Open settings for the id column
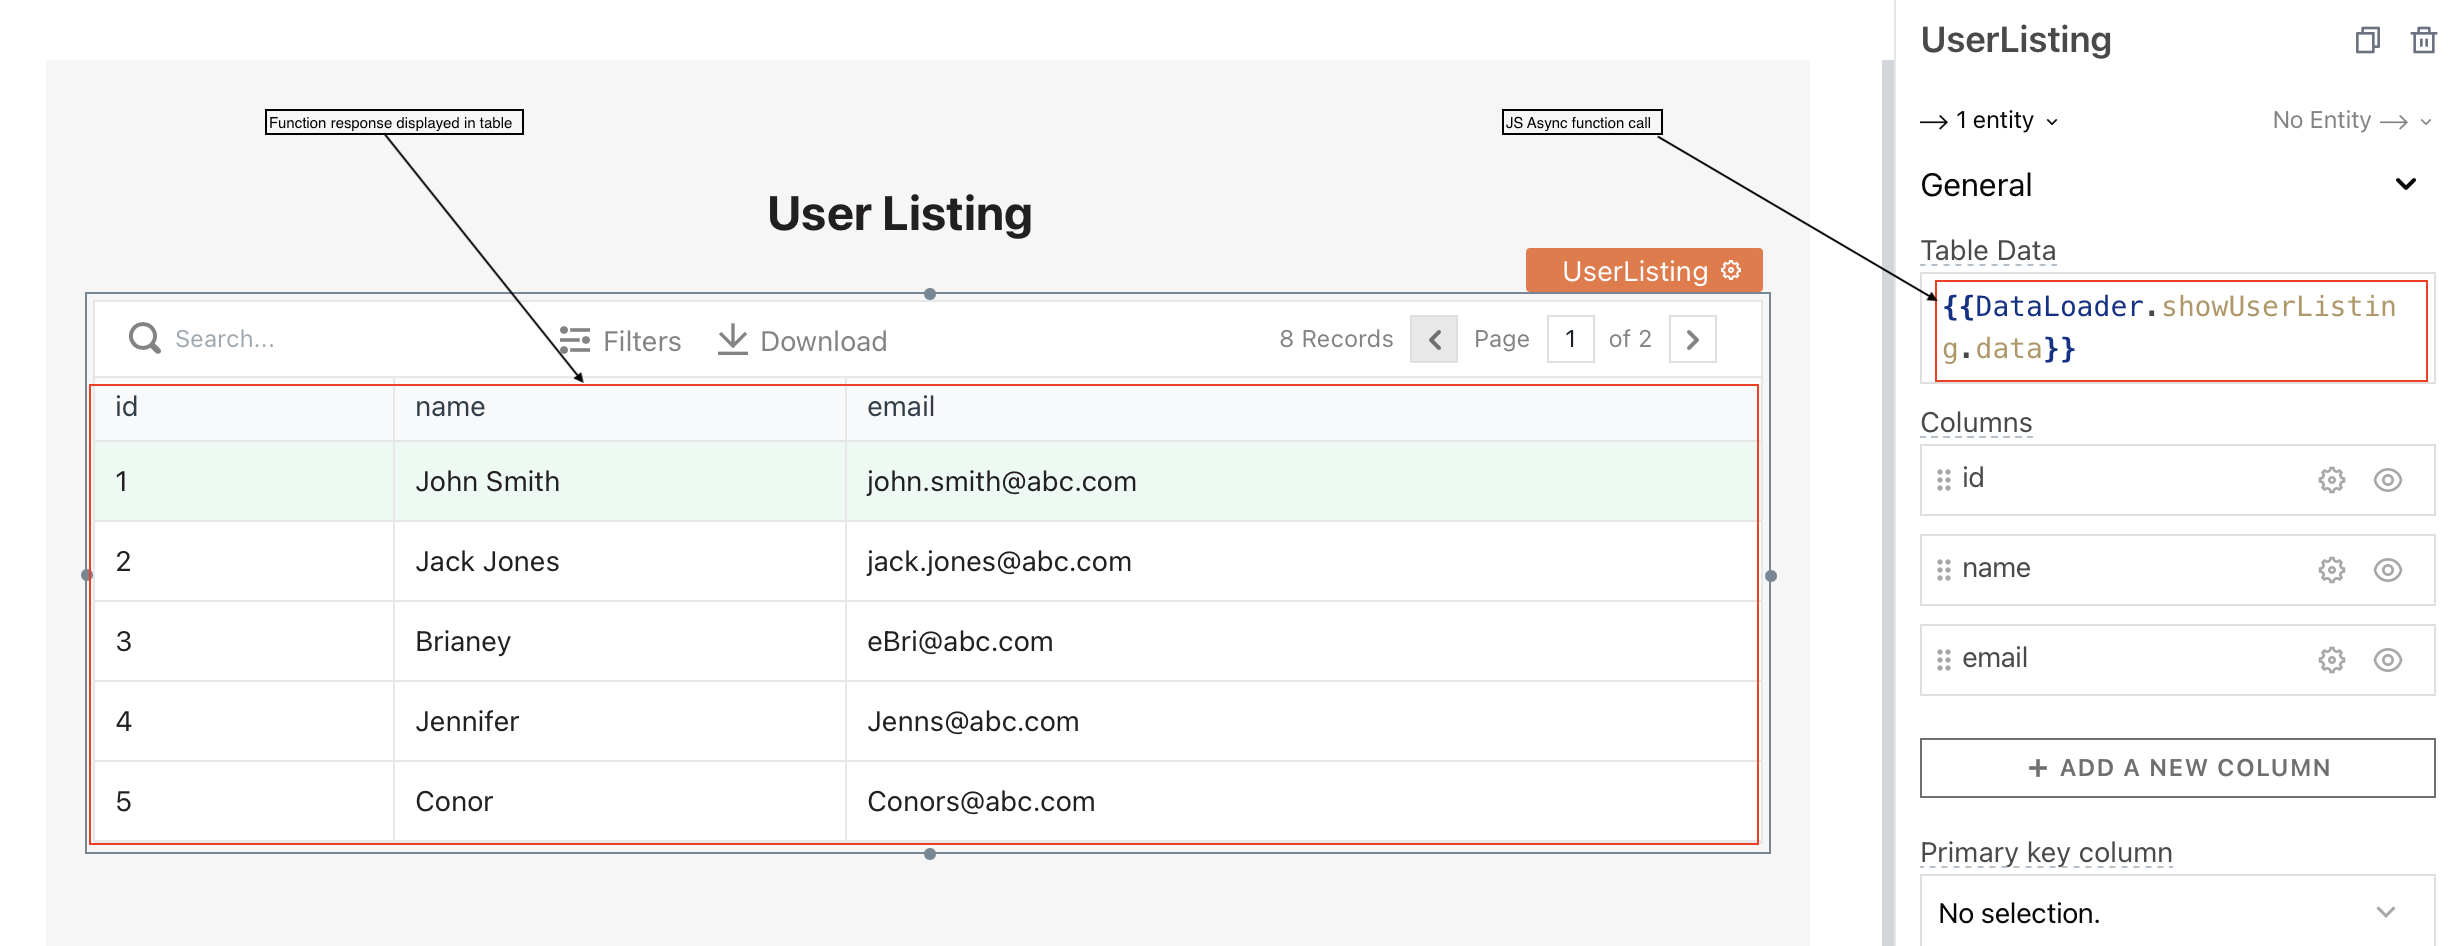The height and width of the screenshot is (946, 2460). [x=2330, y=479]
